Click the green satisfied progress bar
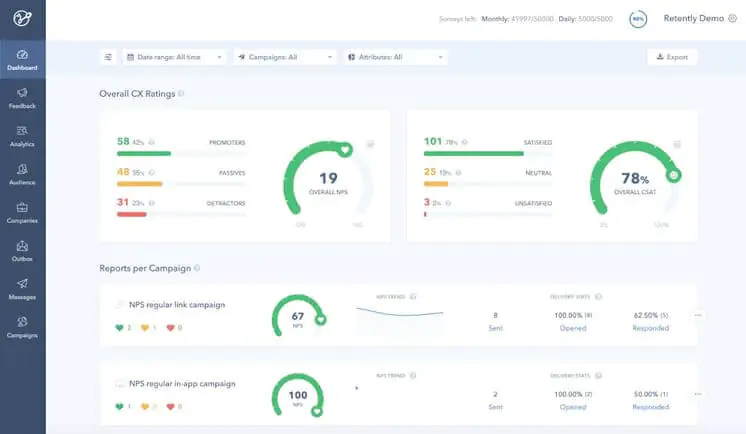This screenshot has height=434, width=746. pyautogui.click(x=473, y=153)
